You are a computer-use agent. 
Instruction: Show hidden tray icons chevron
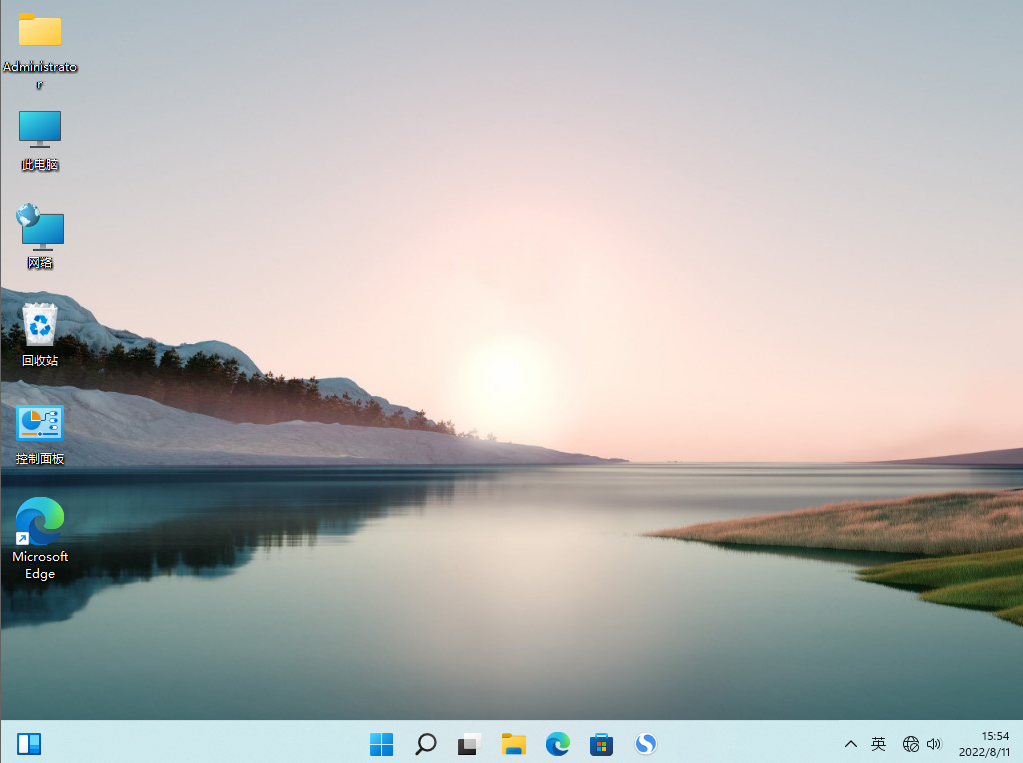851,743
